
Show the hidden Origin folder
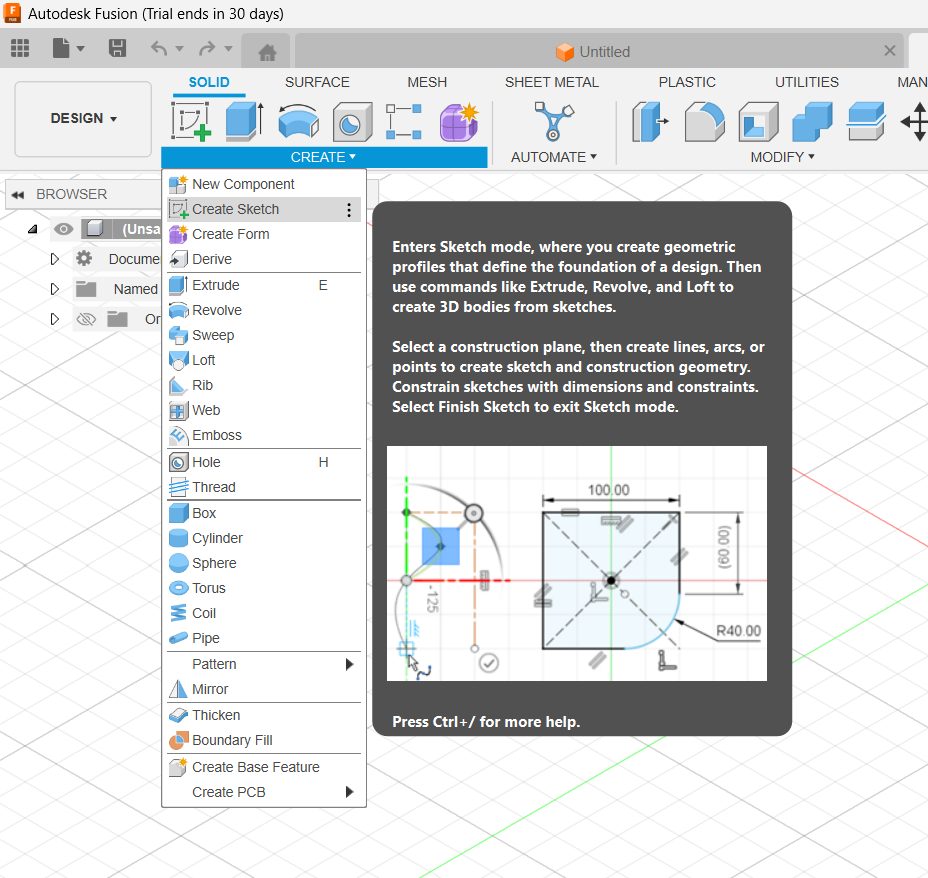(x=86, y=319)
